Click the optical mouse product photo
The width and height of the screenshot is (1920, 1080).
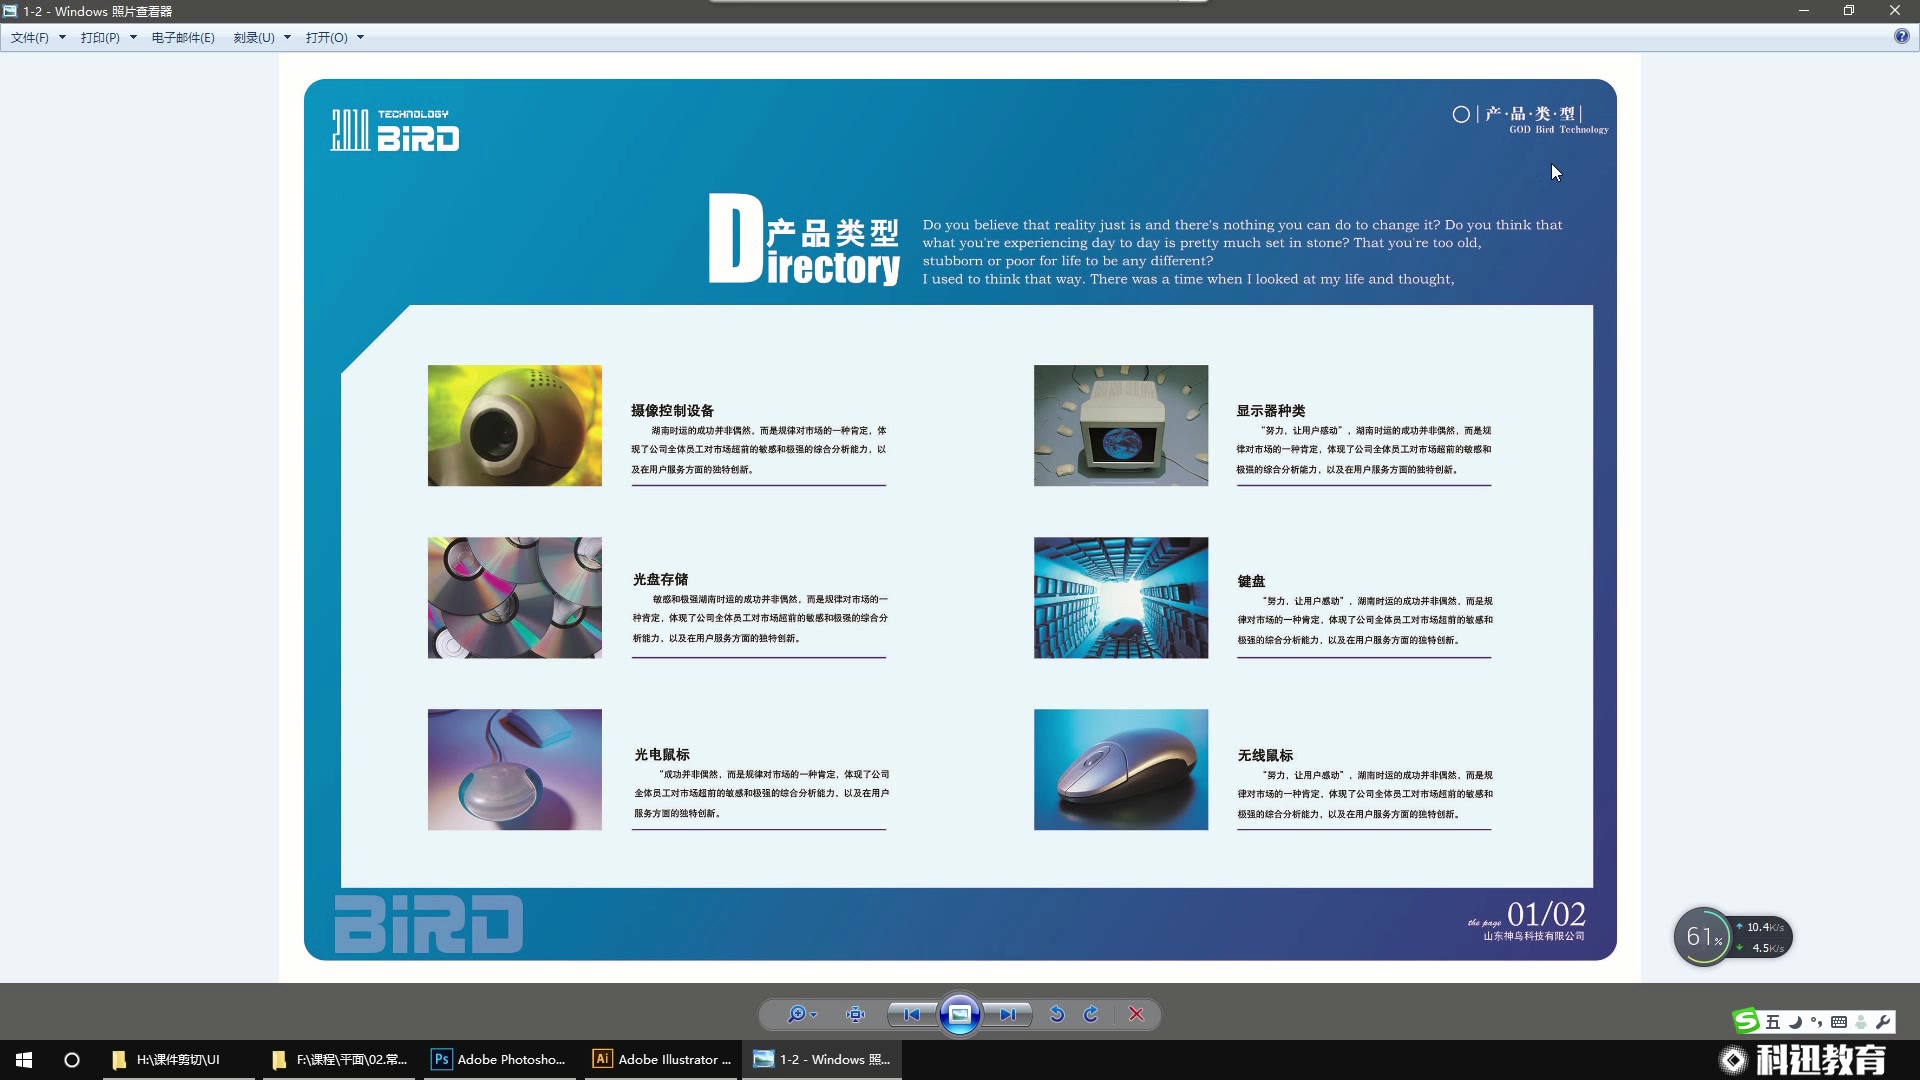[515, 770]
